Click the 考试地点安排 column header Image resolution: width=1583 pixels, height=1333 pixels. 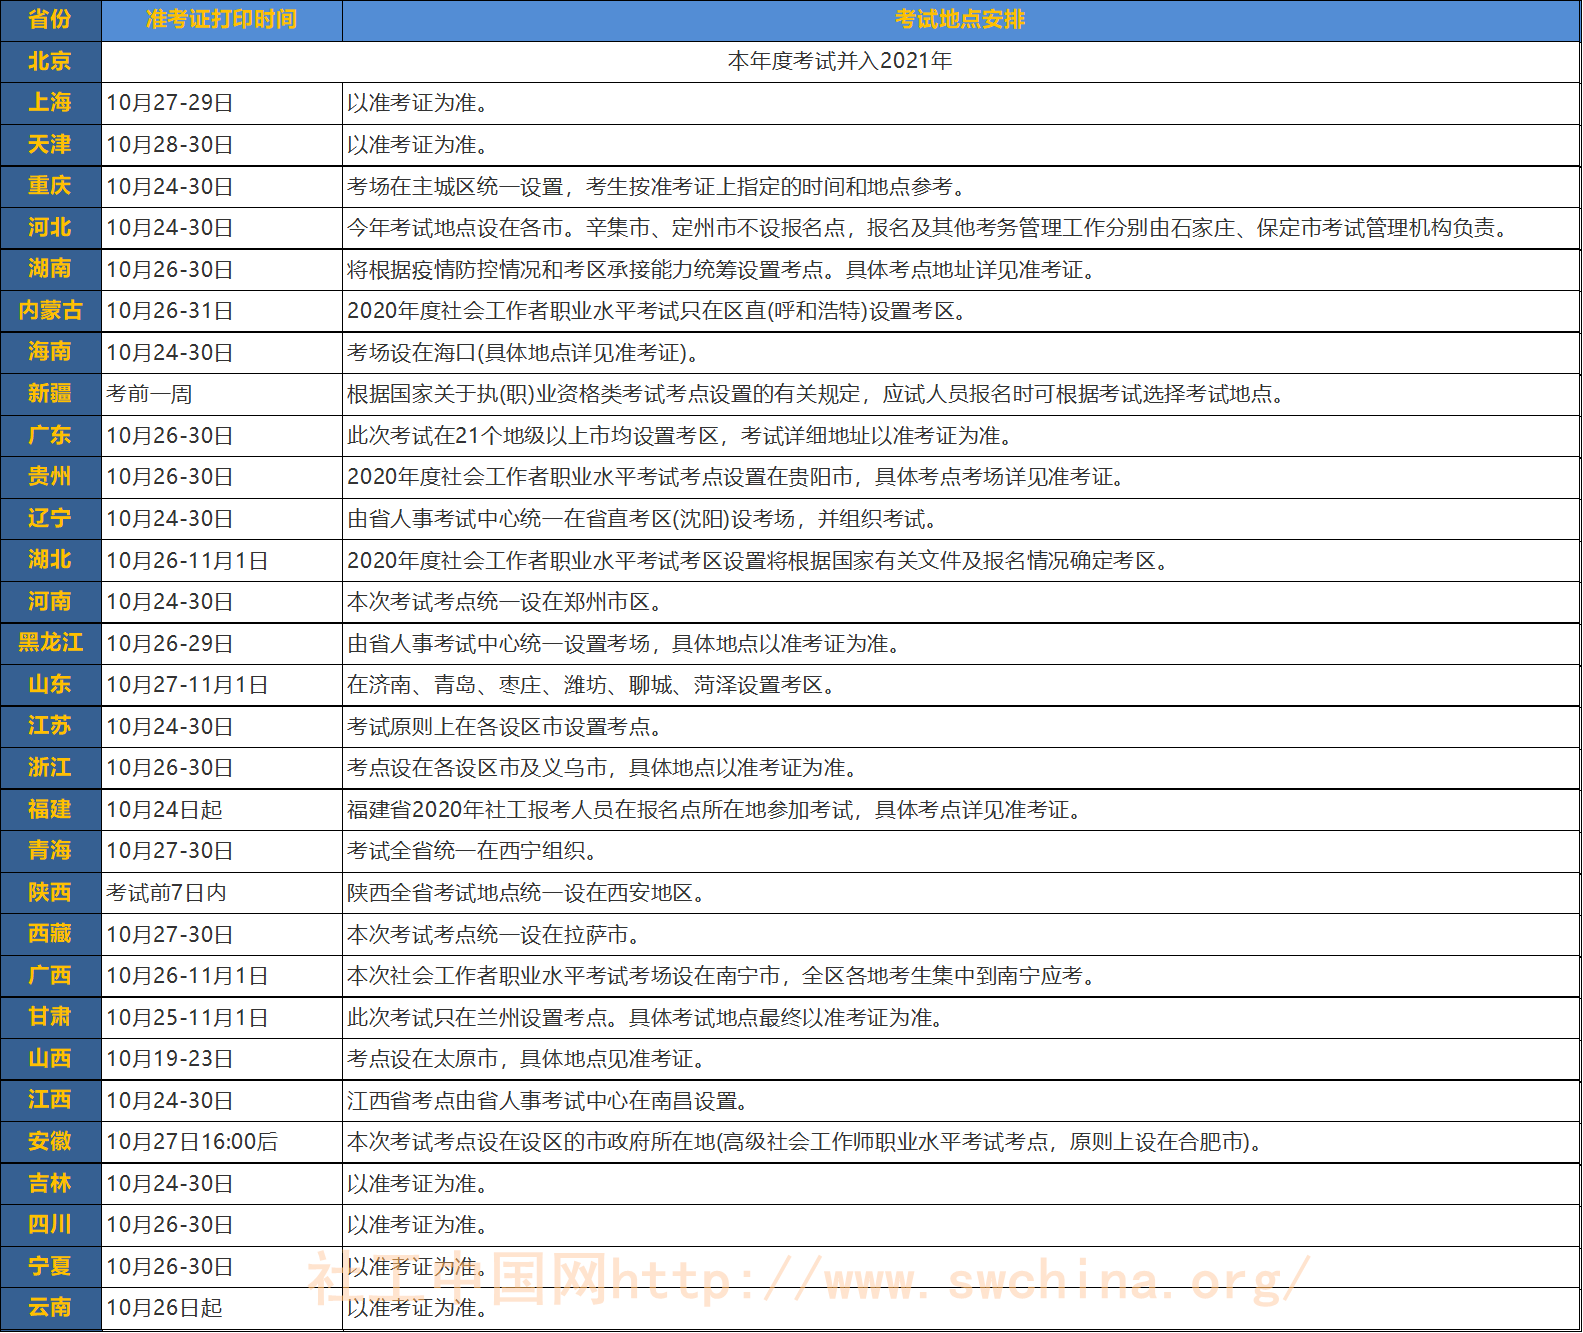[961, 20]
